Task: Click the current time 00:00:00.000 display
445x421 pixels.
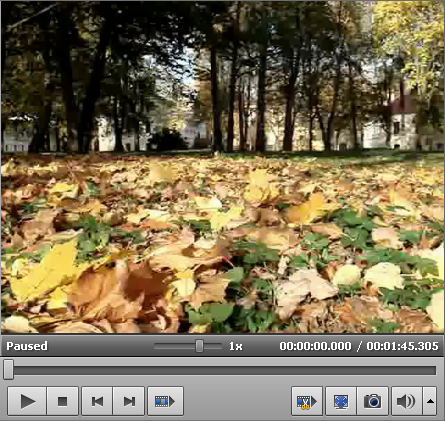Action: click(x=315, y=346)
